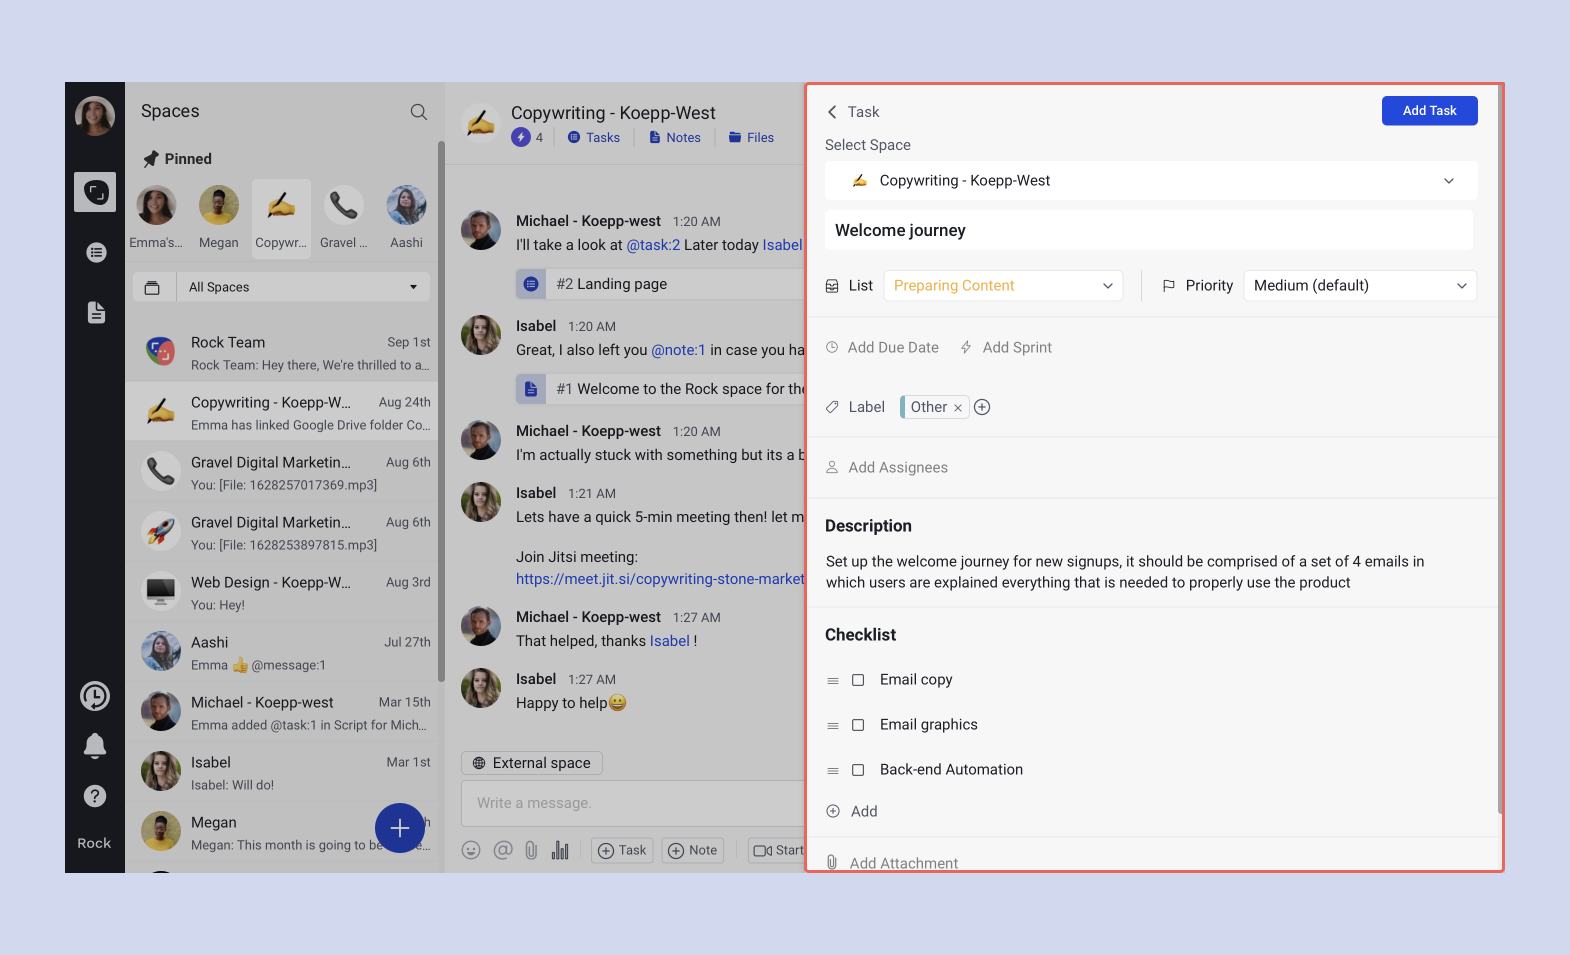Open the Medium priority dropdown
The height and width of the screenshot is (955, 1570).
(x=1359, y=286)
